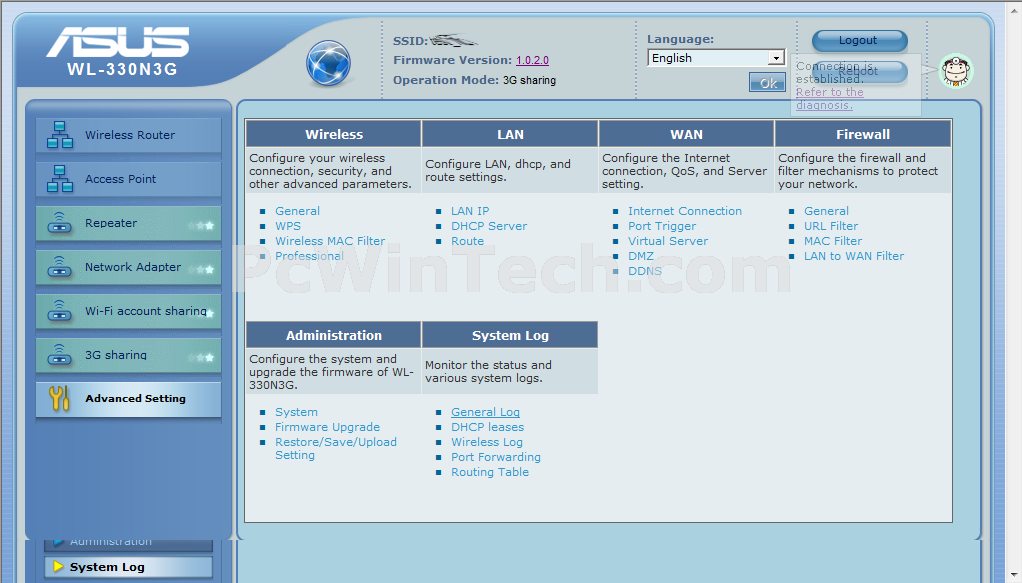The height and width of the screenshot is (583, 1022).
Task: Follow the Refer to the diagnosis link
Action: tap(829, 98)
